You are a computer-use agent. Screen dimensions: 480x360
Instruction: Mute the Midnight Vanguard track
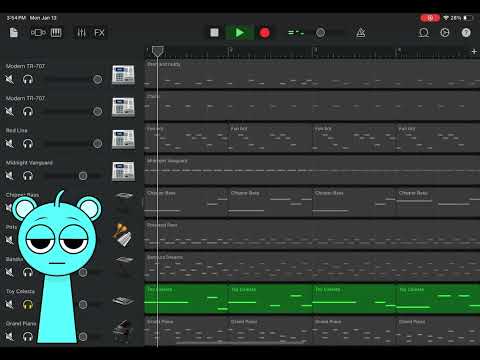10,176
